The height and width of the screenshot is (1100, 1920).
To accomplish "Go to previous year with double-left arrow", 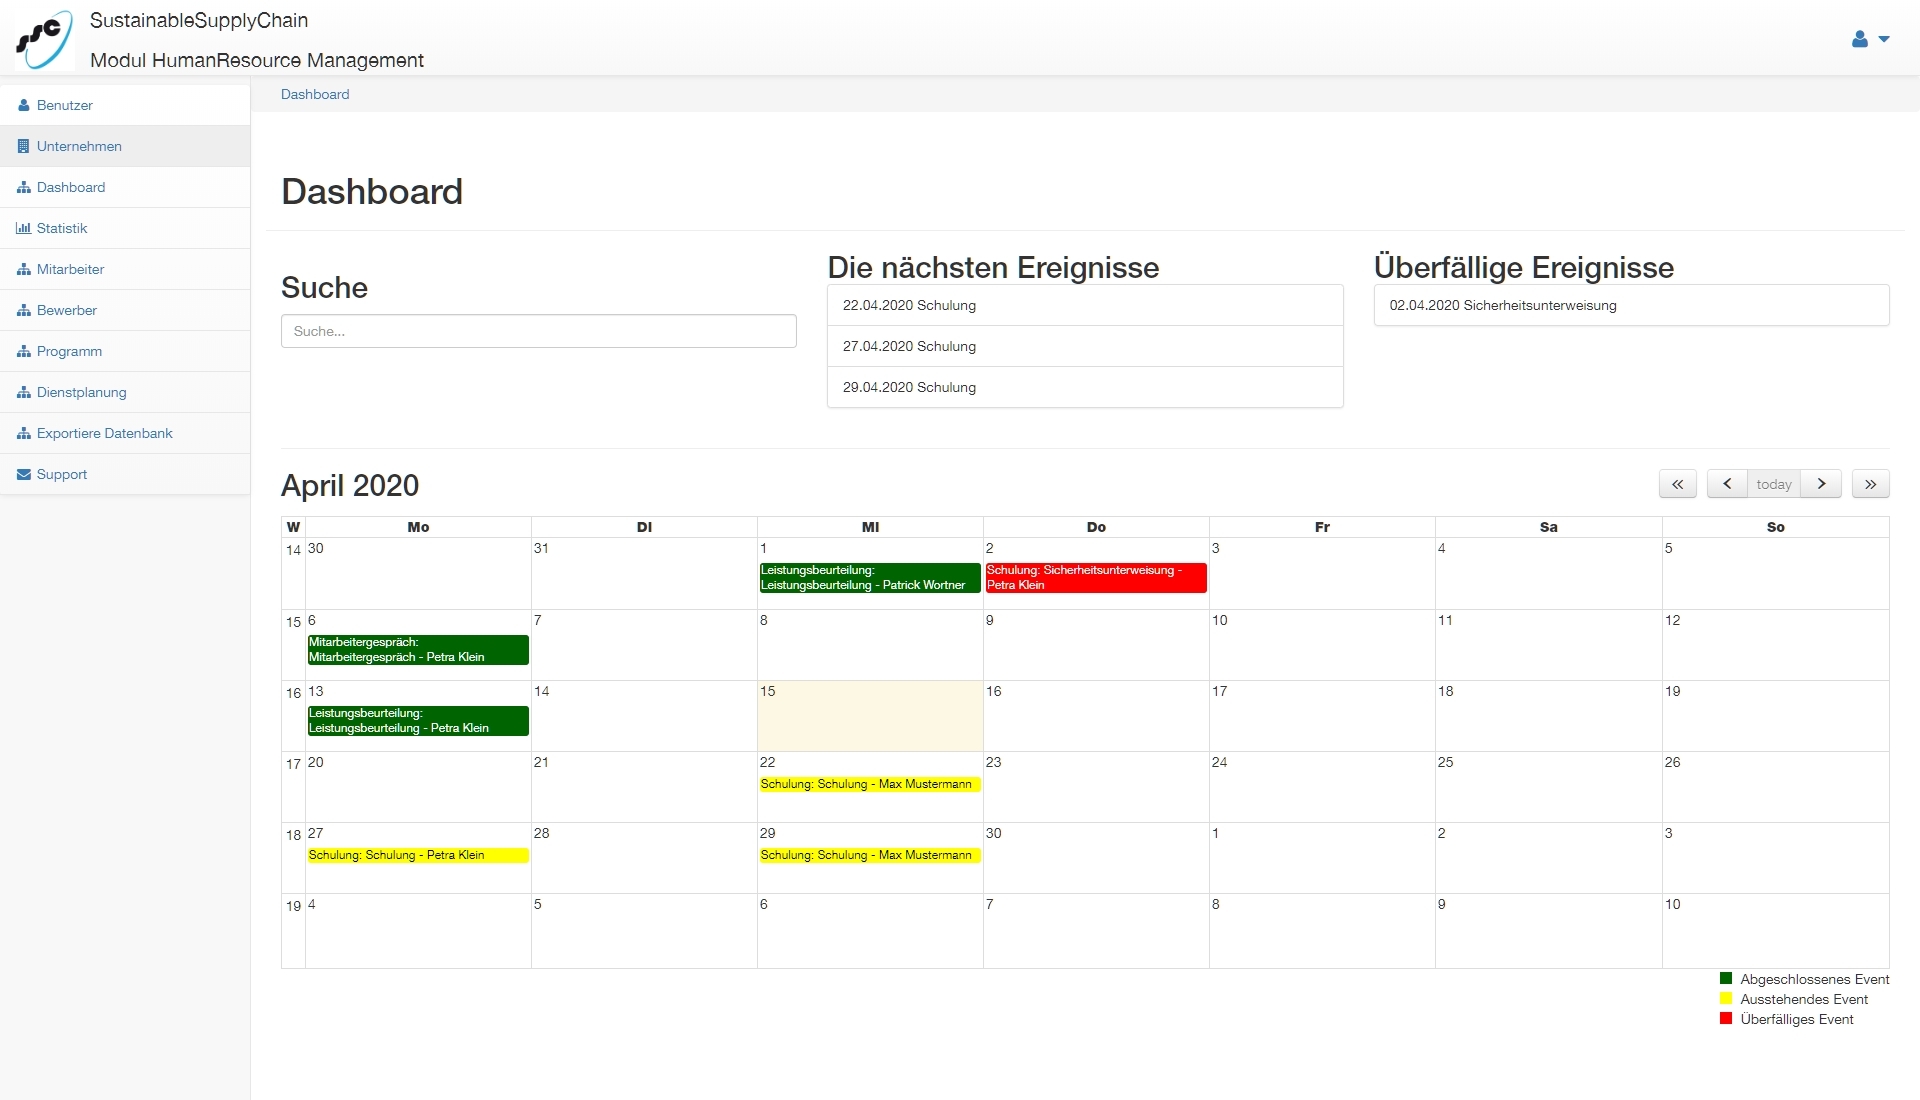I will [x=1677, y=484].
